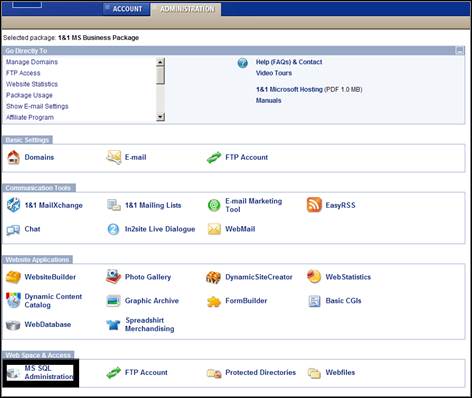Click the In2site Live Dialogue icon
The width and height of the screenshot is (472, 398).
point(113,229)
